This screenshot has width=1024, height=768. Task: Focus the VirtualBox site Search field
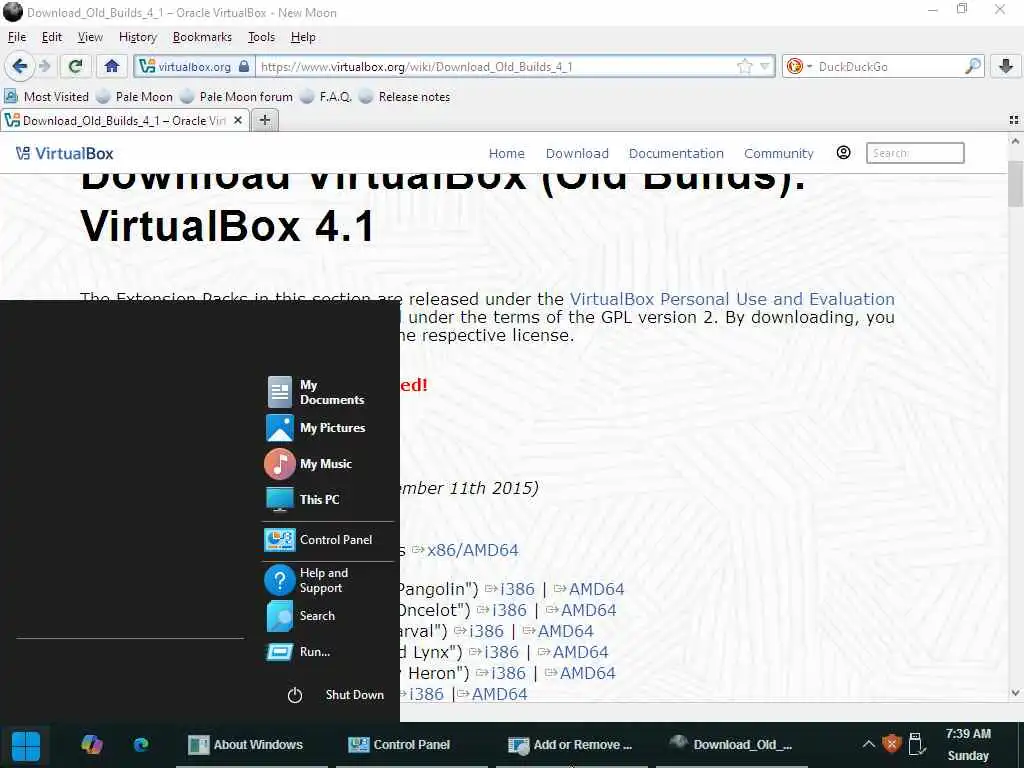click(915, 153)
